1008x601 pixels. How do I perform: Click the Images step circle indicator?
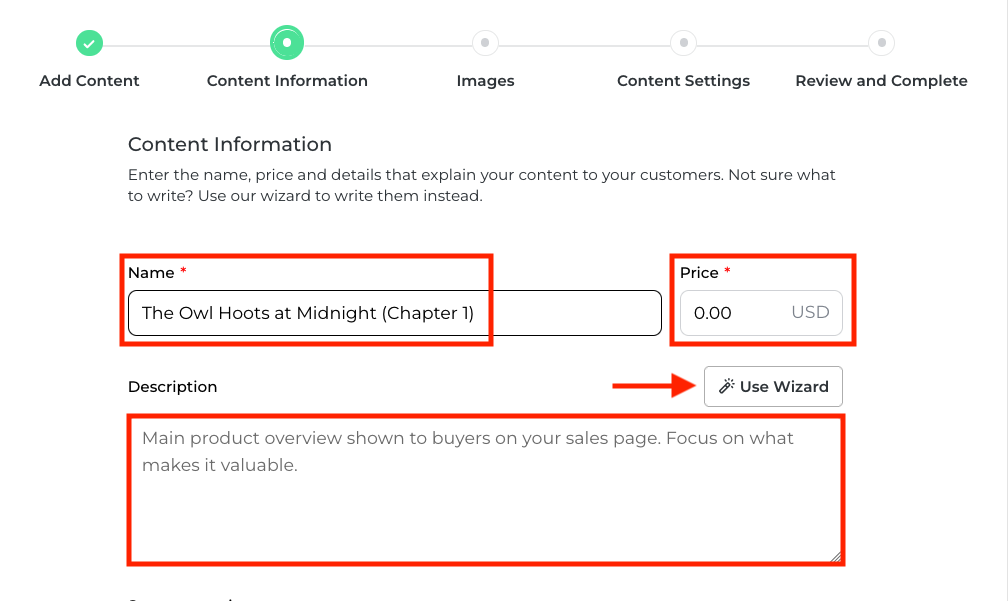coord(485,44)
